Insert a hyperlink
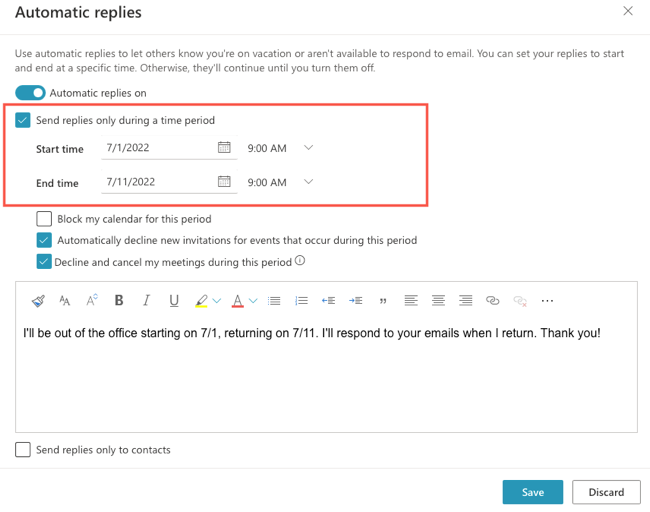The image size is (650, 512). point(492,301)
